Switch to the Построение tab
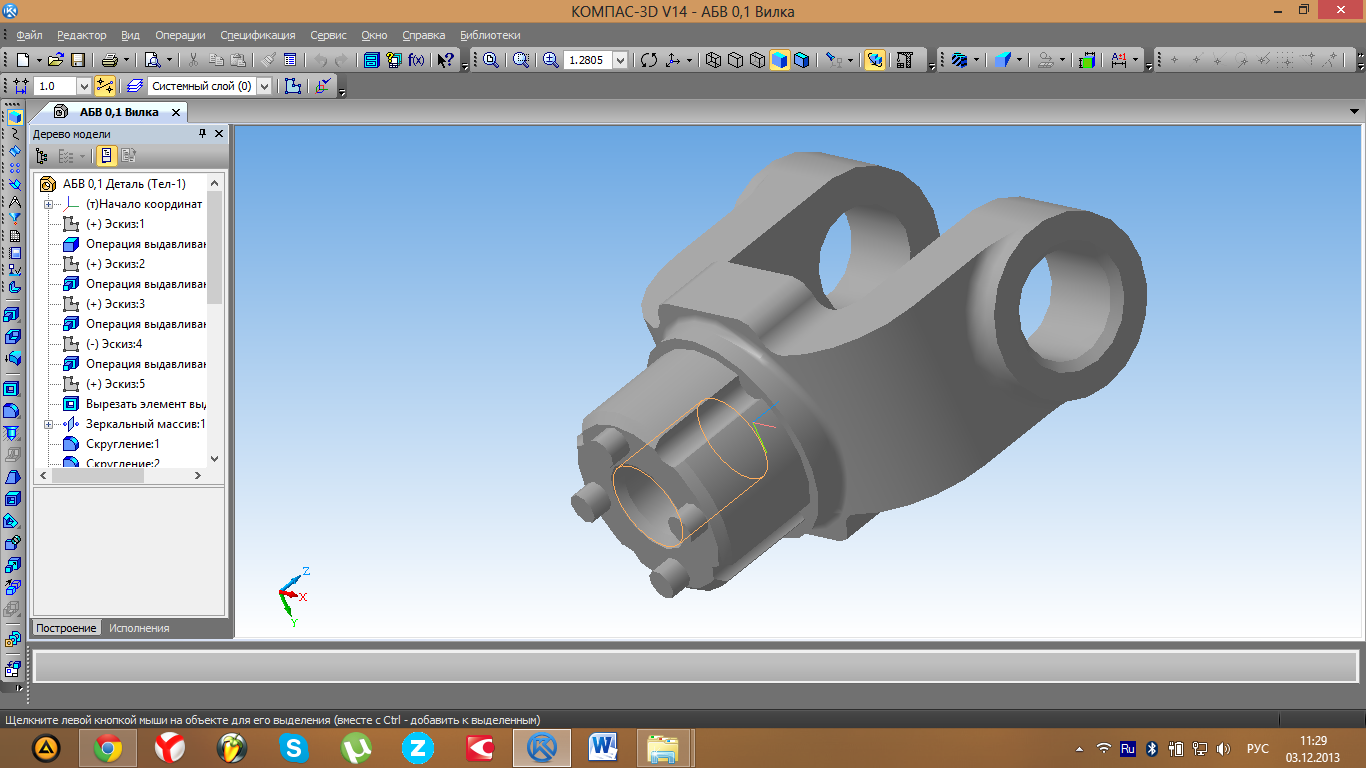1366x768 pixels. pyautogui.click(x=66, y=628)
